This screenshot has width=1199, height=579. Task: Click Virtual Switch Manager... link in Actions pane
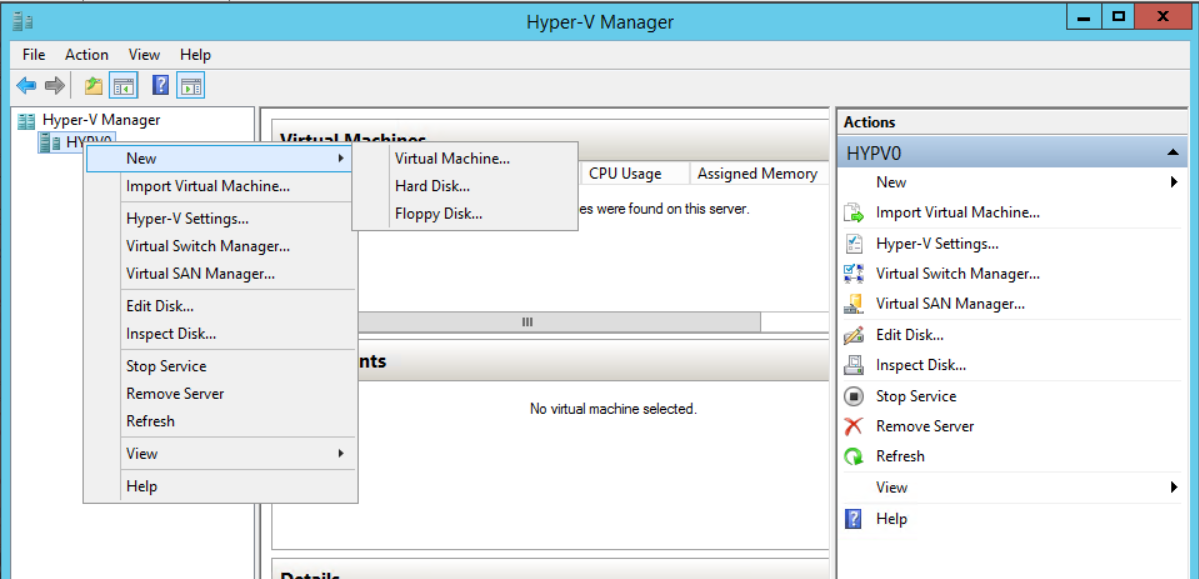pos(957,273)
